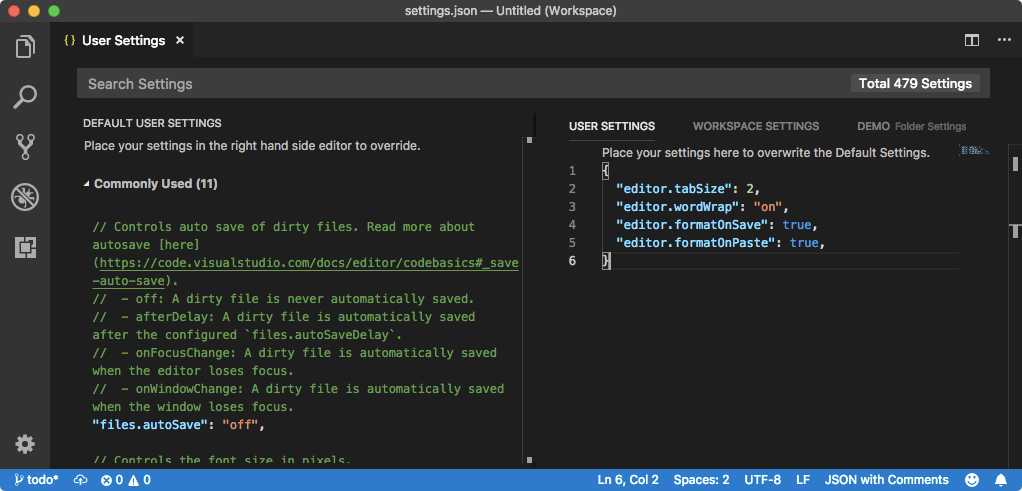
Task: Open the editor More Actions menu
Action: [x=1004, y=40]
